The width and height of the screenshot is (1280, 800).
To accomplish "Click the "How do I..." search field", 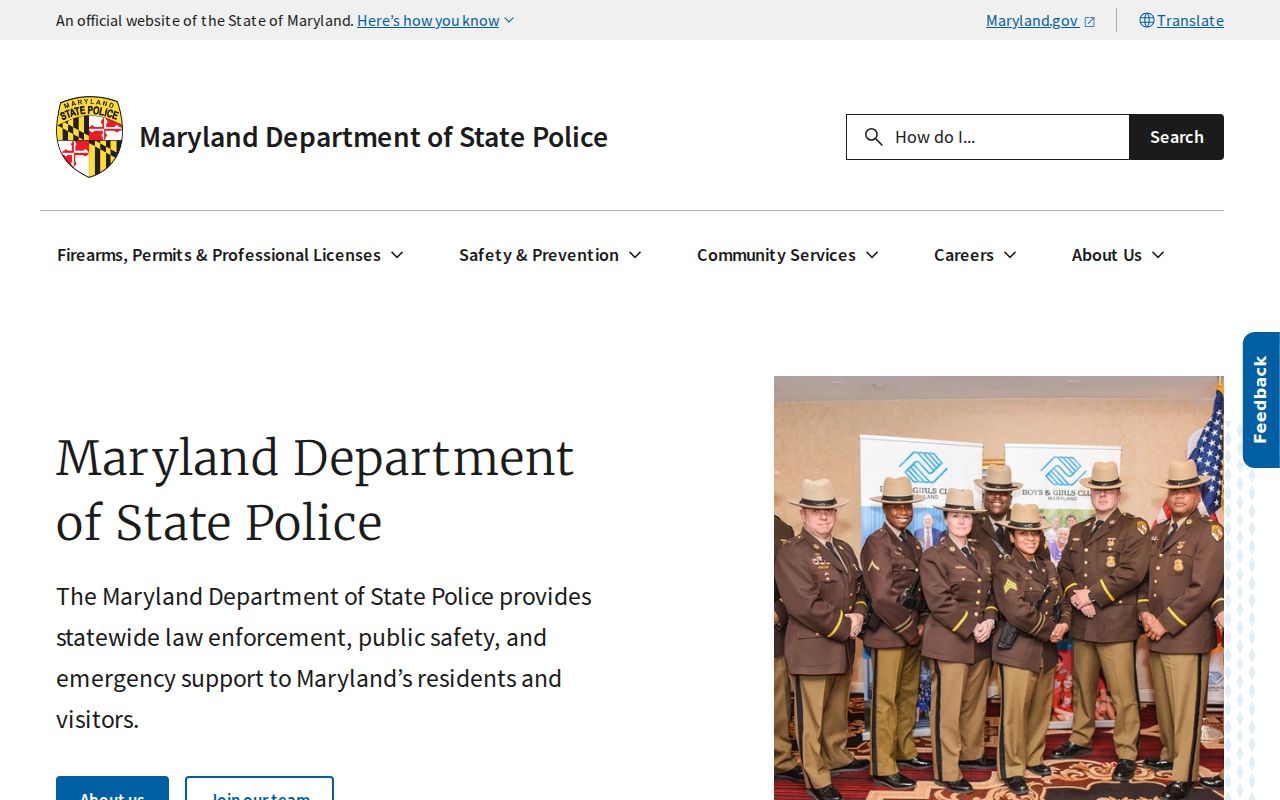I will [x=988, y=137].
